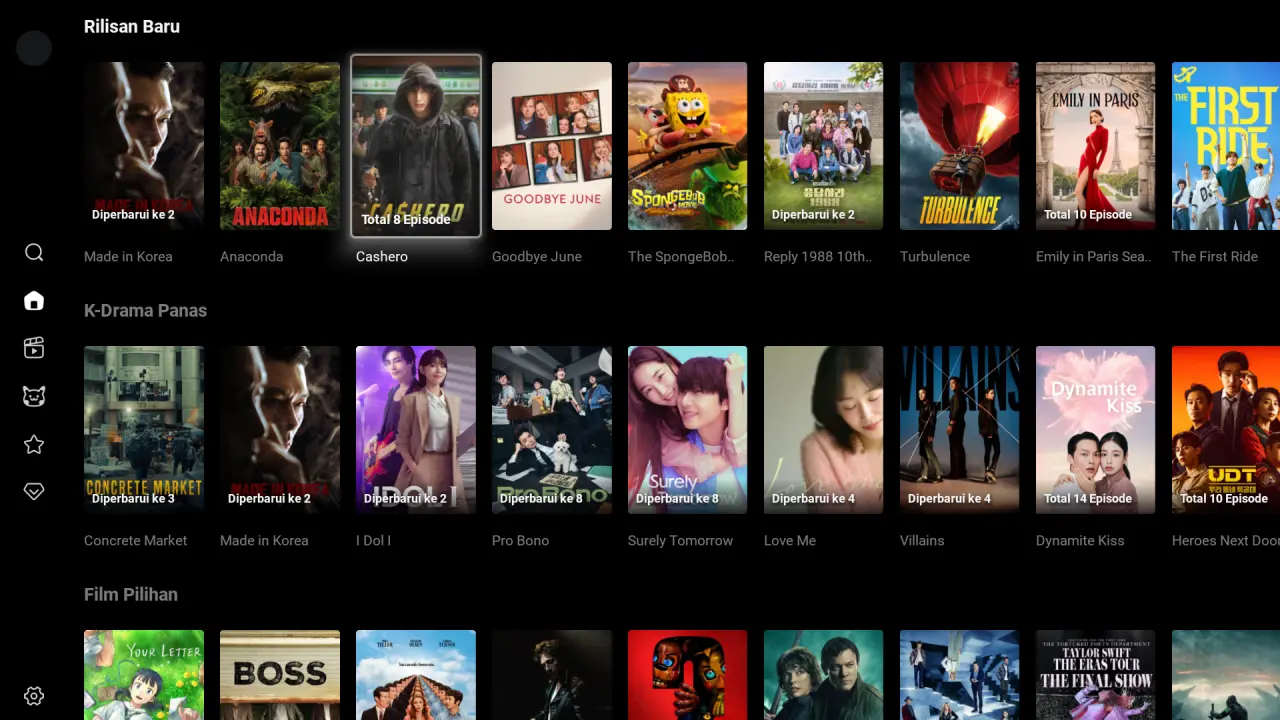Click the Reply 1988 10th.. title

tap(818, 256)
